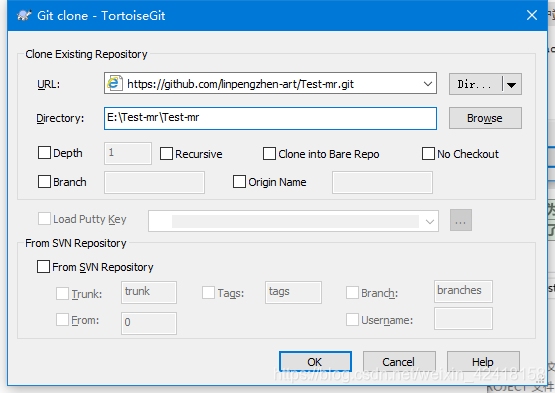Close the Git clone dialog
Viewport: 555px width, 393px height.
click(x=532, y=15)
